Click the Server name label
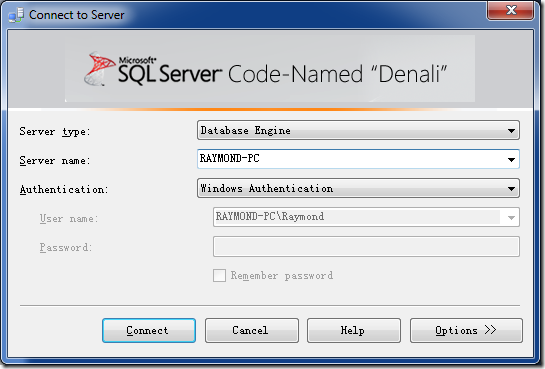 point(55,161)
